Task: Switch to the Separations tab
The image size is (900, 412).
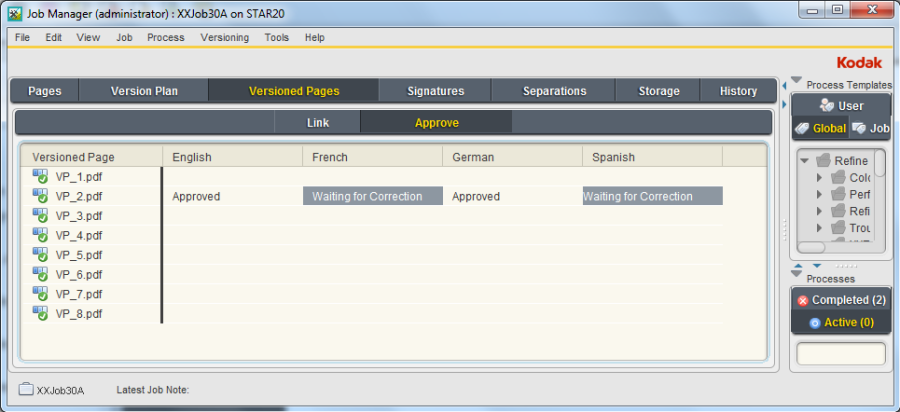Action: [x=554, y=91]
